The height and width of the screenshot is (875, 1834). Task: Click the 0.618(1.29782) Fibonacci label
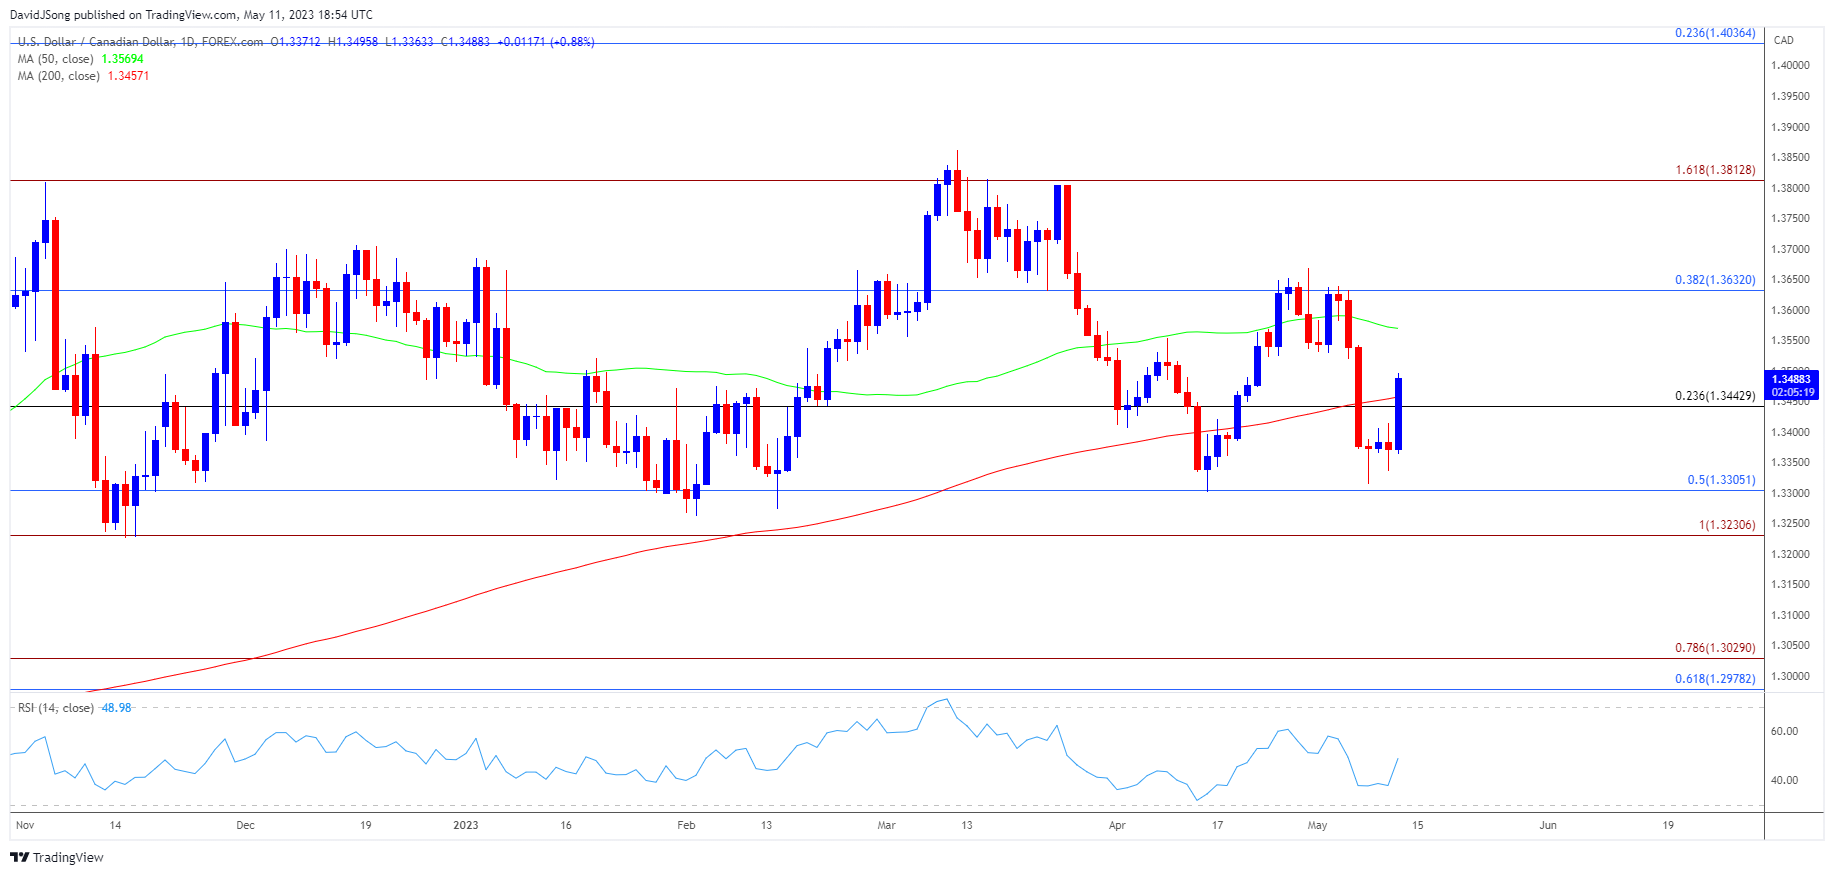1714,679
